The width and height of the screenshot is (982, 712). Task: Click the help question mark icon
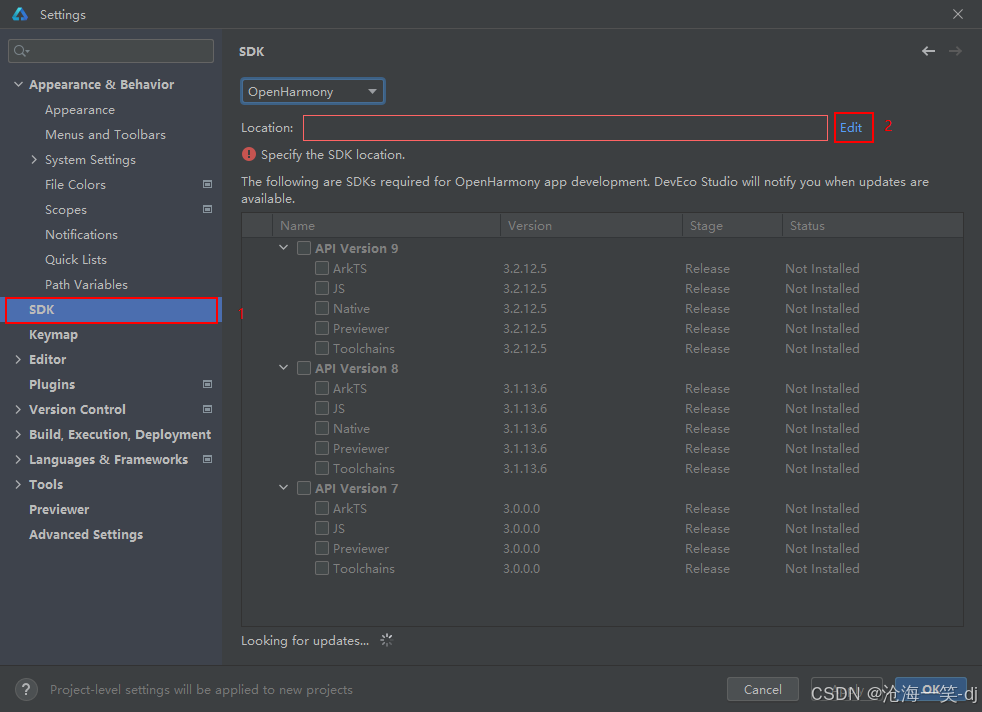pos(26,689)
